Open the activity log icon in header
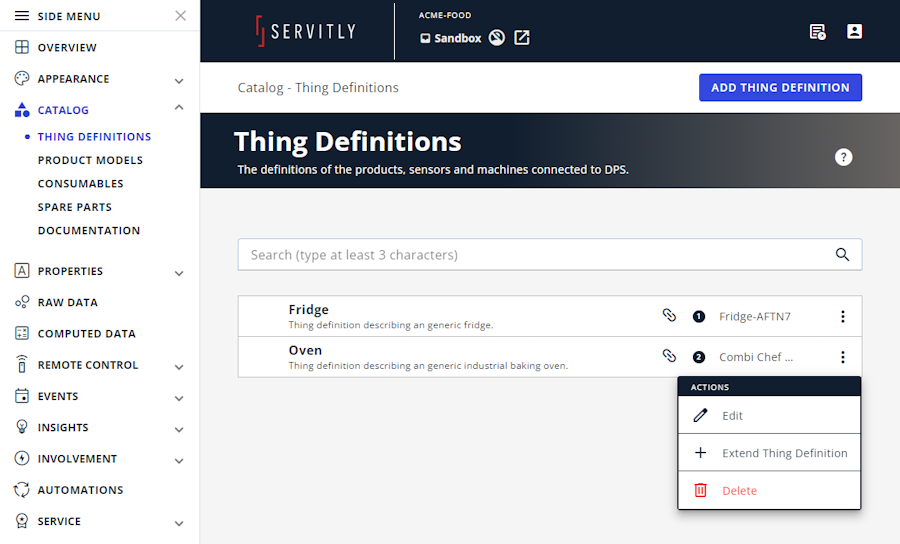The image size is (900, 544). coord(817,32)
